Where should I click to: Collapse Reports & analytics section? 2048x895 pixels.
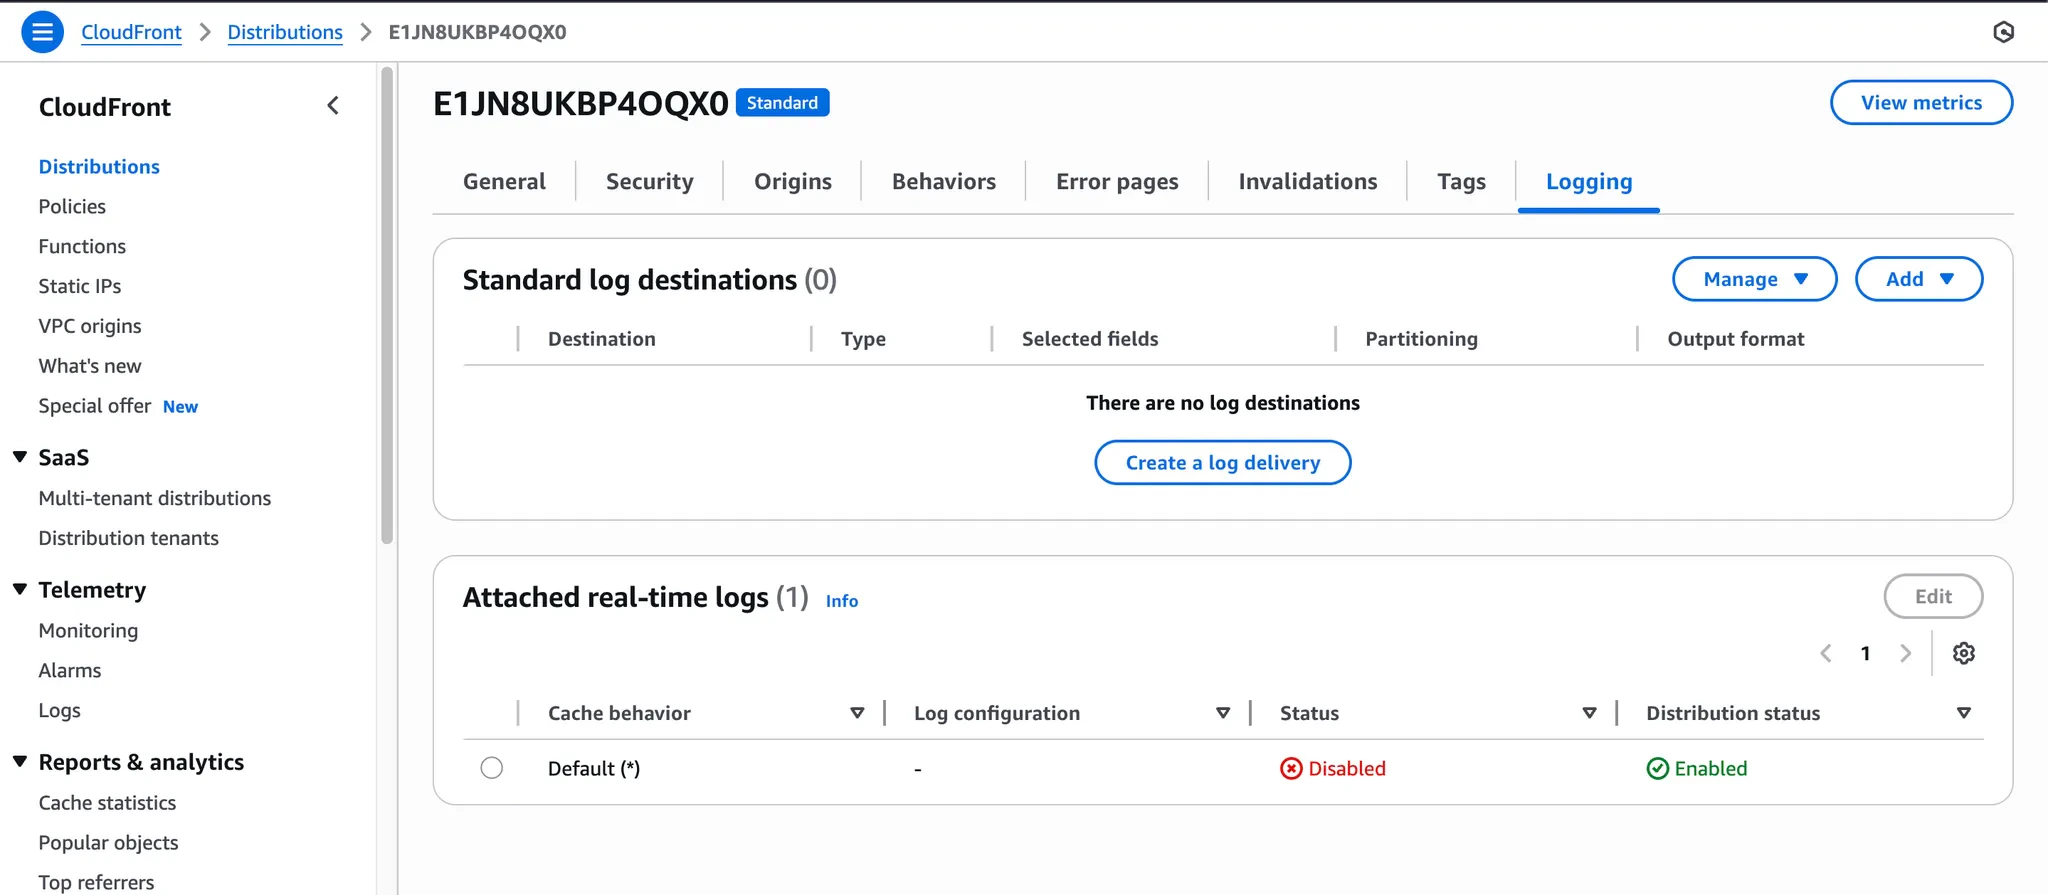[20, 762]
